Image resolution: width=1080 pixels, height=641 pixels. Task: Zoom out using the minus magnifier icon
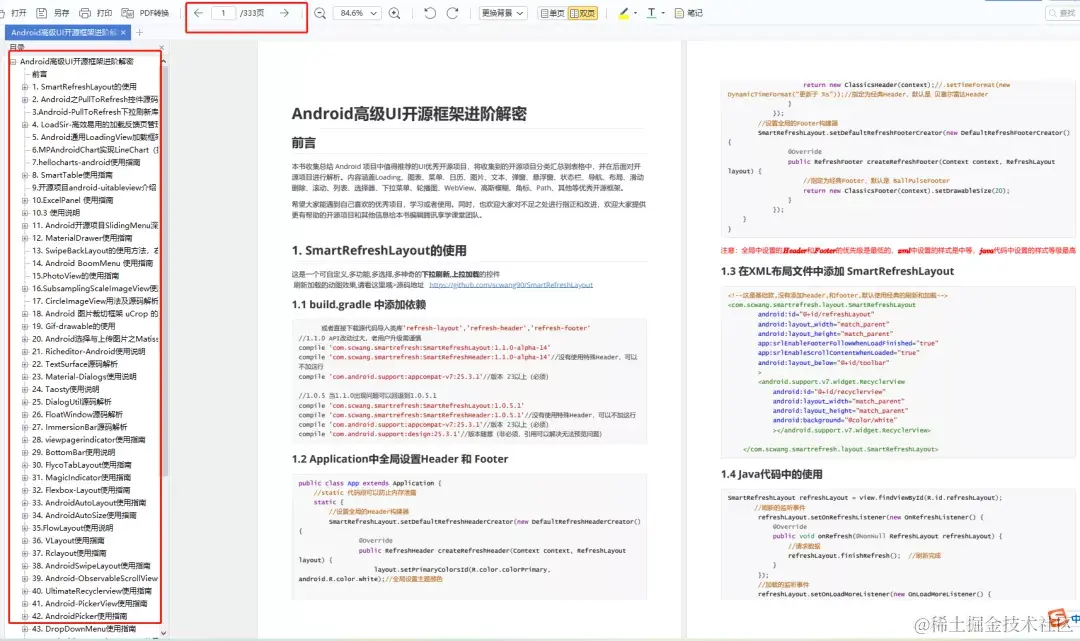pyautogui.click(x=318, y=13)
